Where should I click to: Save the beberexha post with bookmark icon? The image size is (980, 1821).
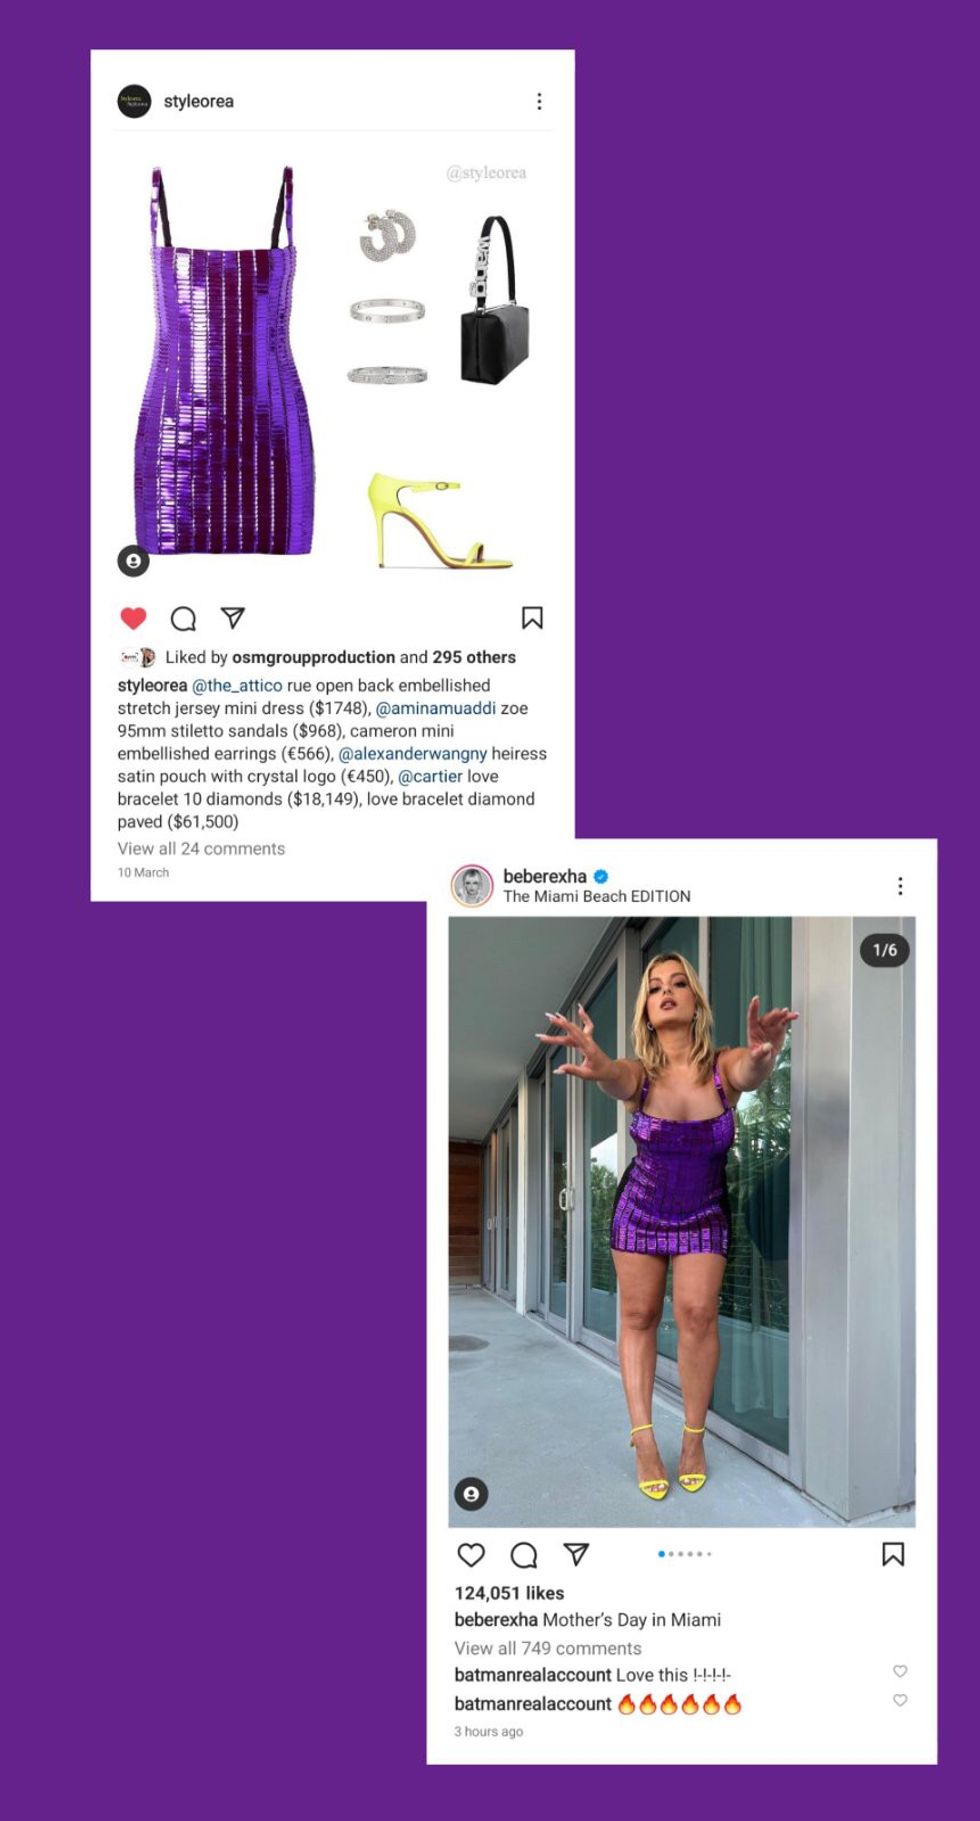tap(893, 1554)
